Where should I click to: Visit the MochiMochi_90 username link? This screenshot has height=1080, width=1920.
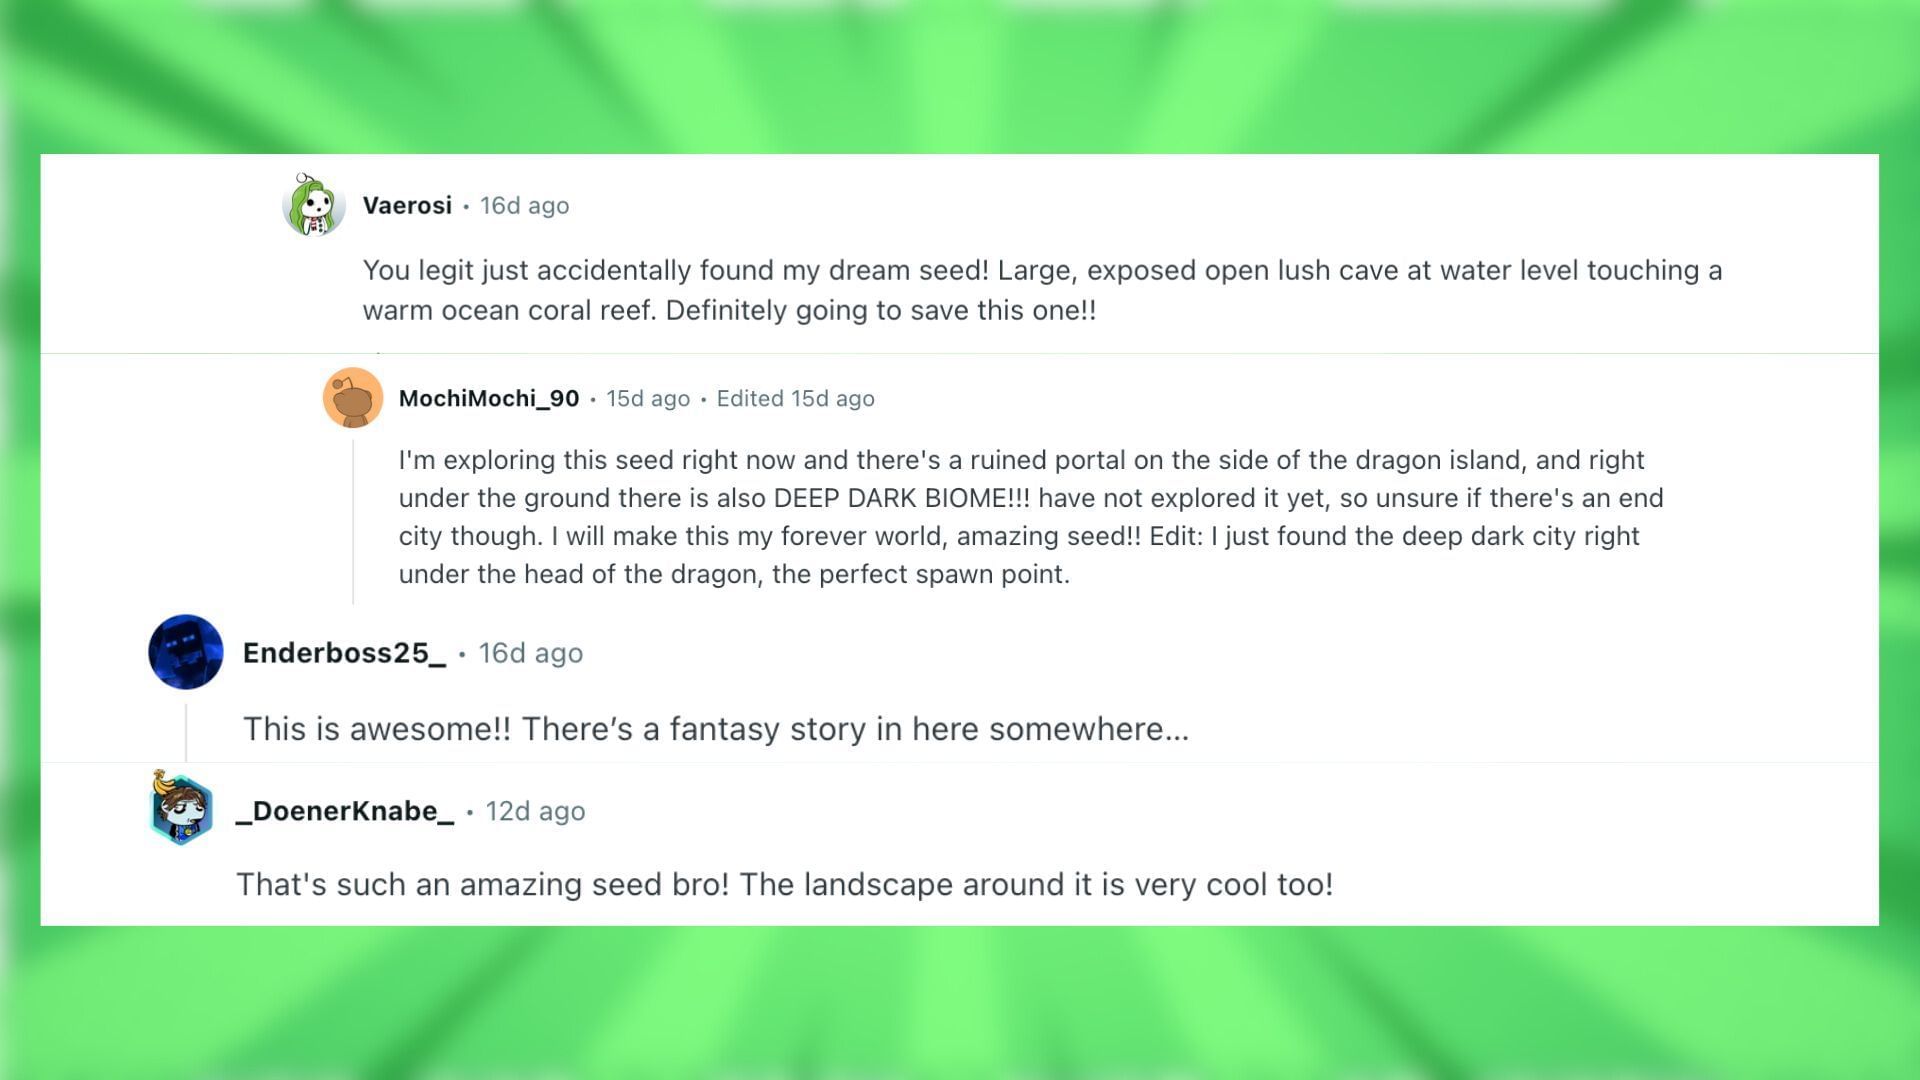point(489,399)
